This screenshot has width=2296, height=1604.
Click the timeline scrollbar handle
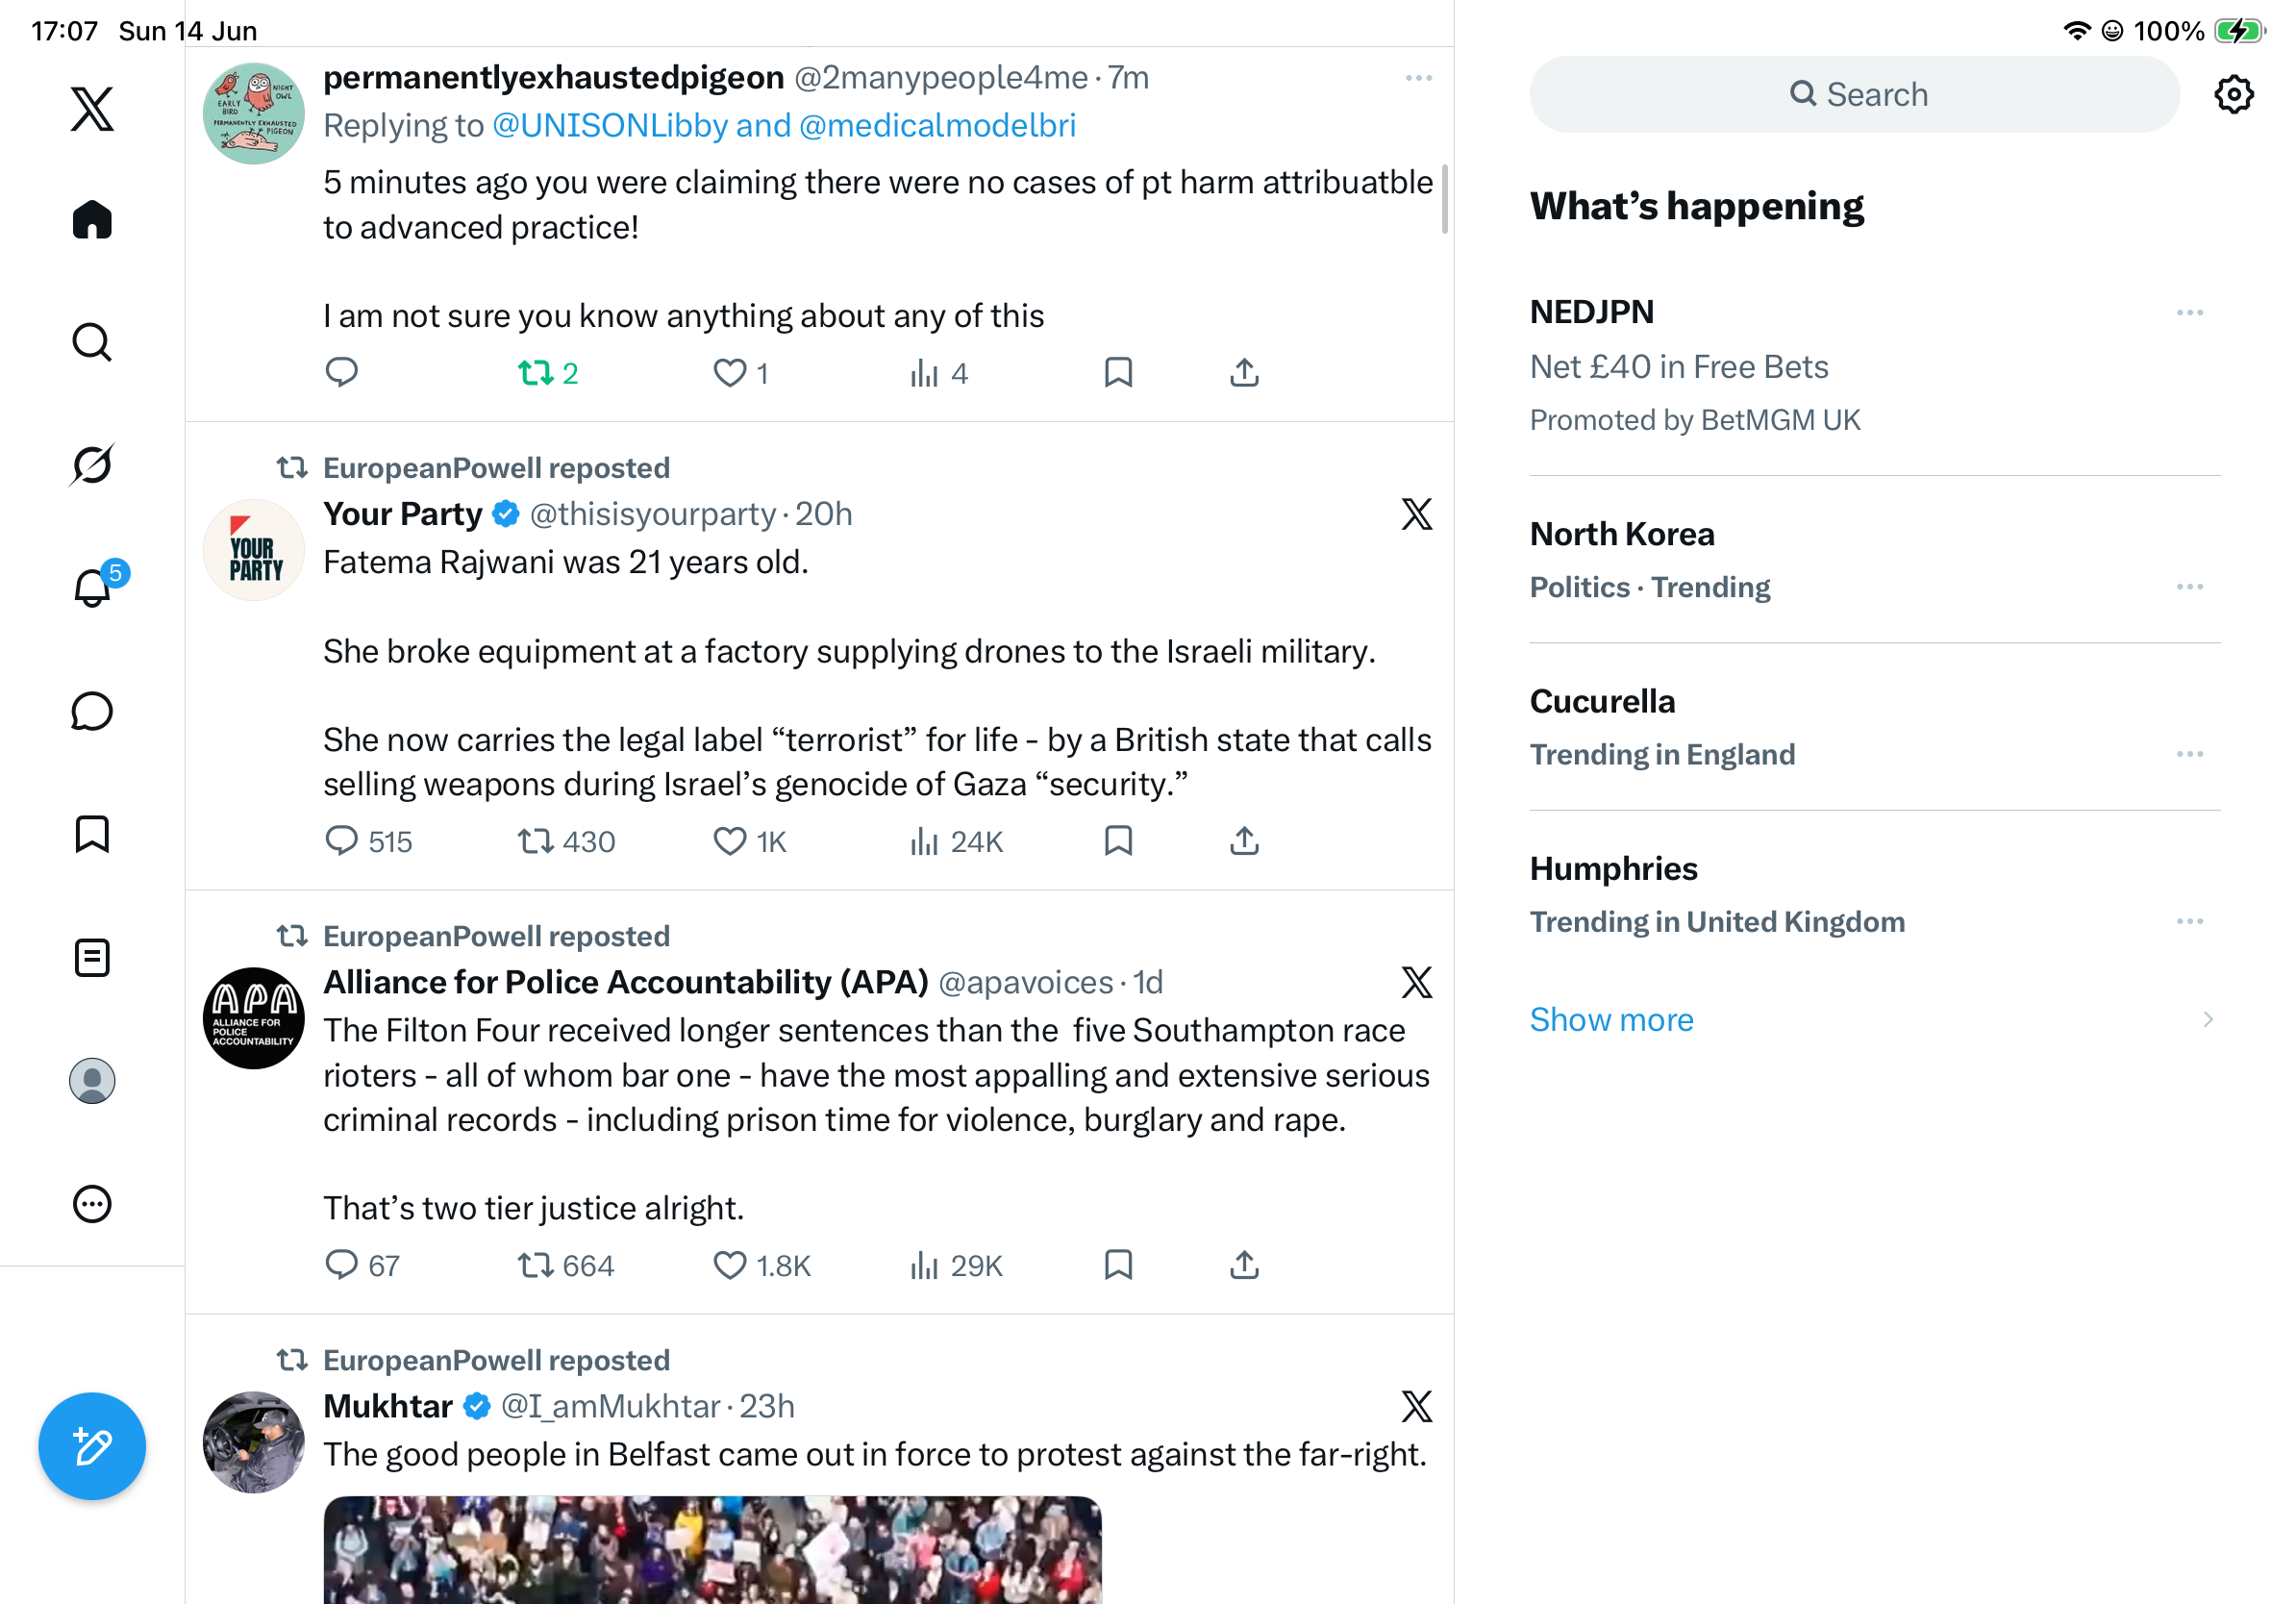1444,198
